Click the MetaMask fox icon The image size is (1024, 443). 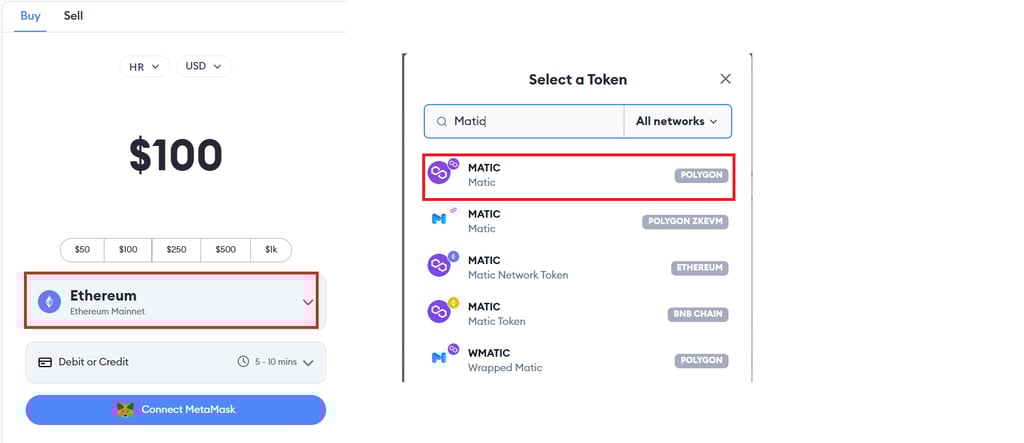pyautogui.click(x=125, y=410)
